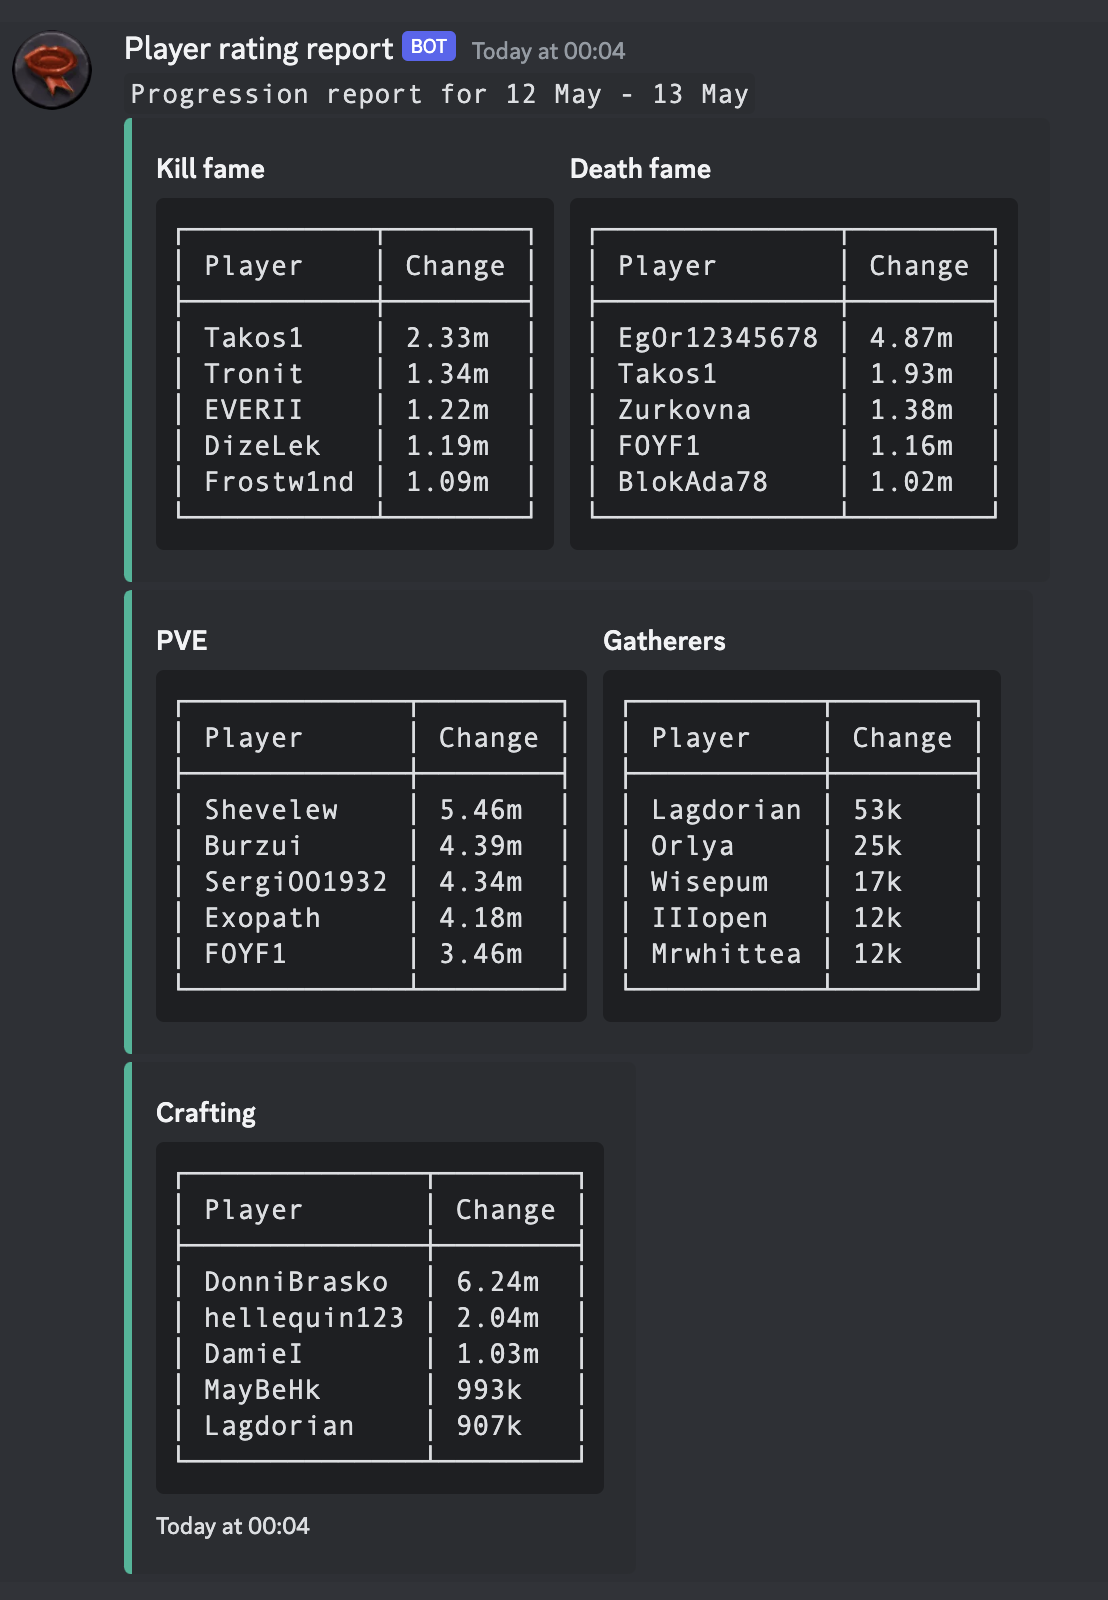Click the Kill fame embed heading
1108x1600 pixels.
pyautogui.click(x=210, y=169)
